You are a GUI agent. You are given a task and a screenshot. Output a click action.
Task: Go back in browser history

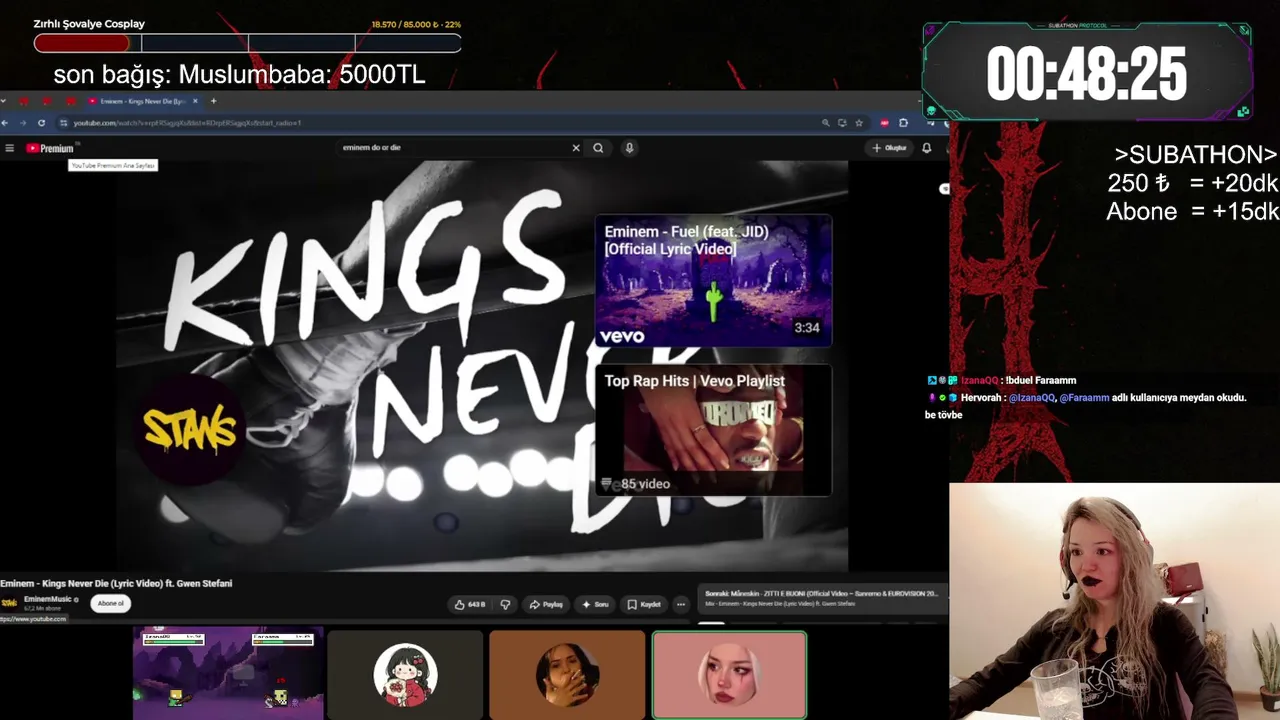point(5,123)
